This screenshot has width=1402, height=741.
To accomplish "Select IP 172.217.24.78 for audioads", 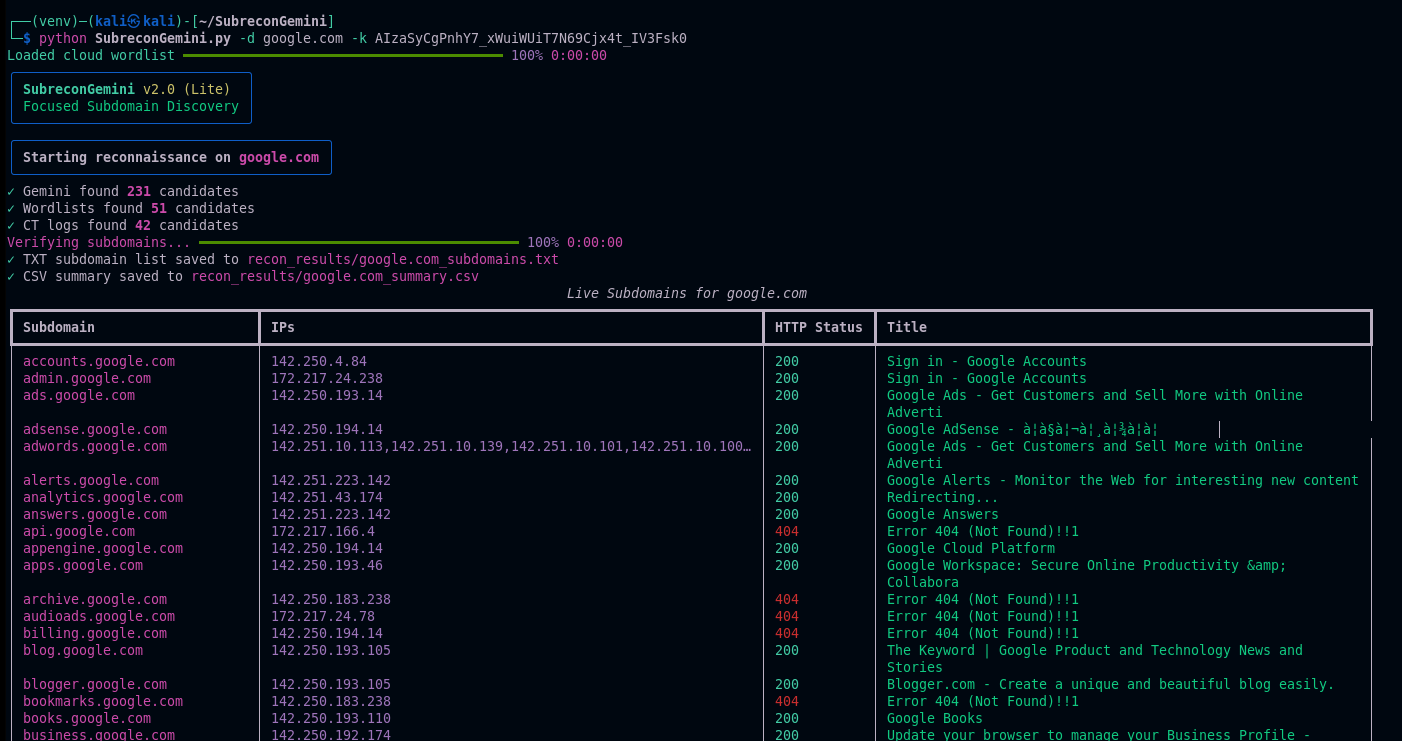I will tap(323, 616).
